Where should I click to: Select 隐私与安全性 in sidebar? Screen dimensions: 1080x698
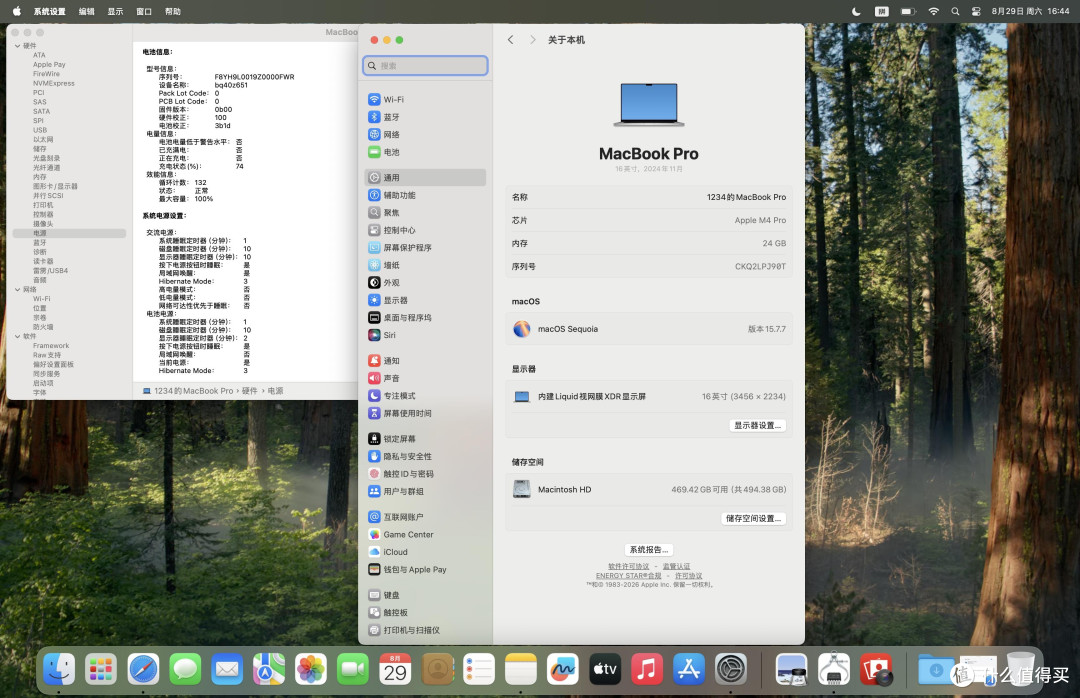pyautogui.click(x=425, y=456)
